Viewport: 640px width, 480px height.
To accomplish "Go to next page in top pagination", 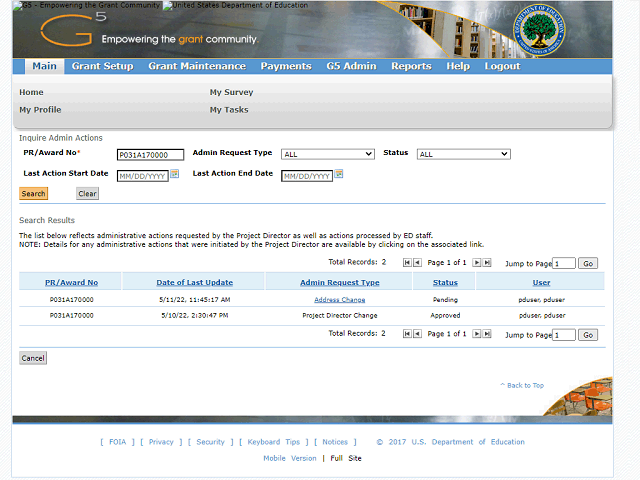I will 476,262.
